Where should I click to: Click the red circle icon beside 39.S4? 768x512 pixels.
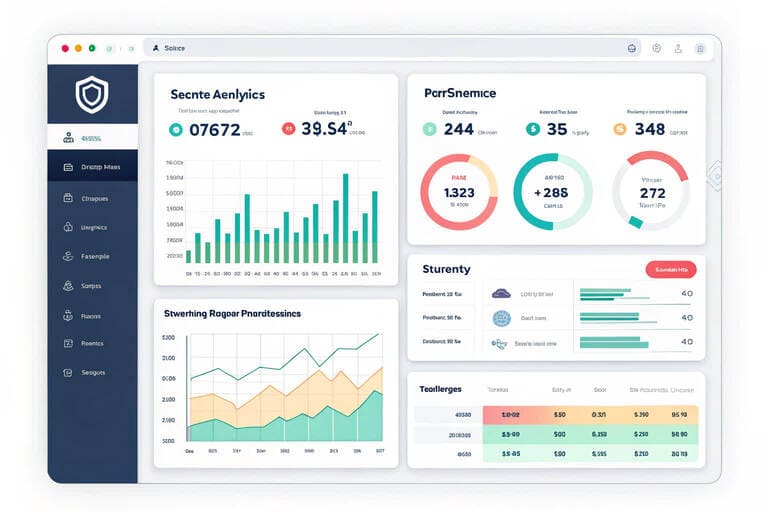point(288,129)
